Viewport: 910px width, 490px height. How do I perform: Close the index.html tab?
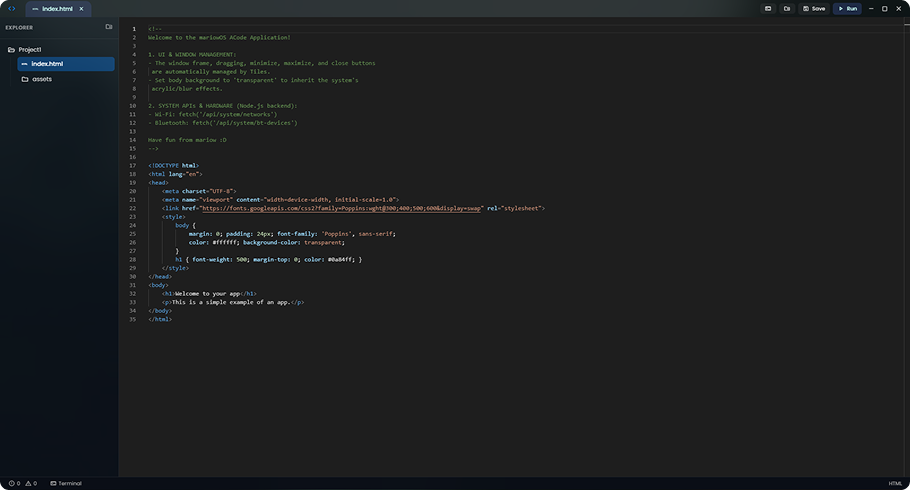point(81,9)
